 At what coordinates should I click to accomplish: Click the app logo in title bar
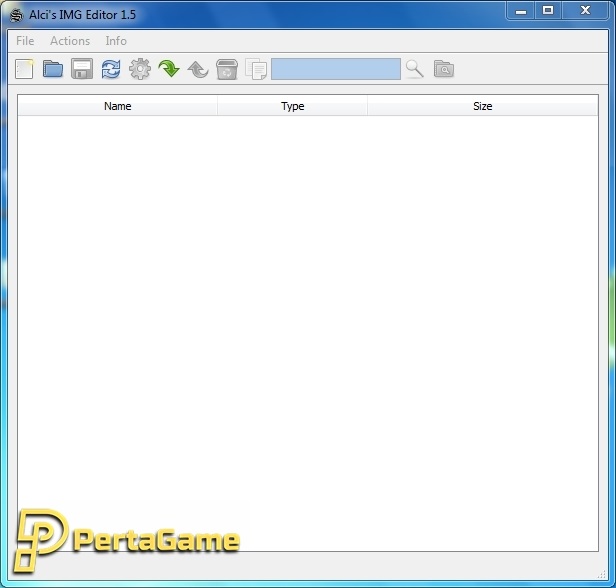(16, 15)
